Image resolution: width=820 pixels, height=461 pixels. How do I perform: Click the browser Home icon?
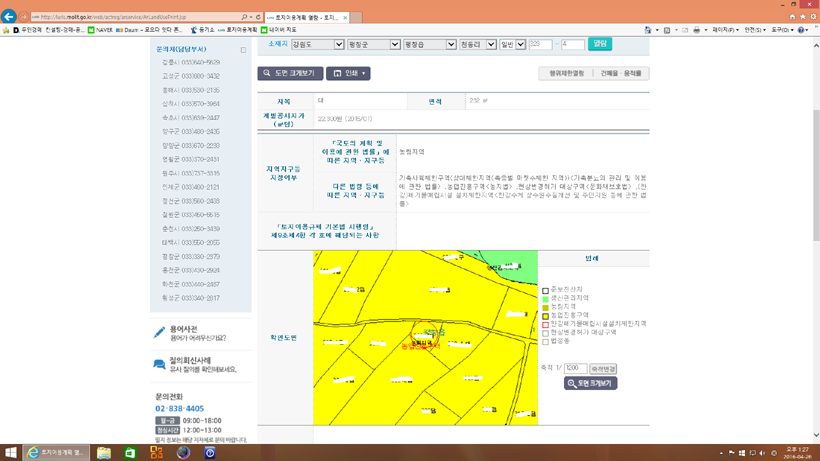click(792, 17)
